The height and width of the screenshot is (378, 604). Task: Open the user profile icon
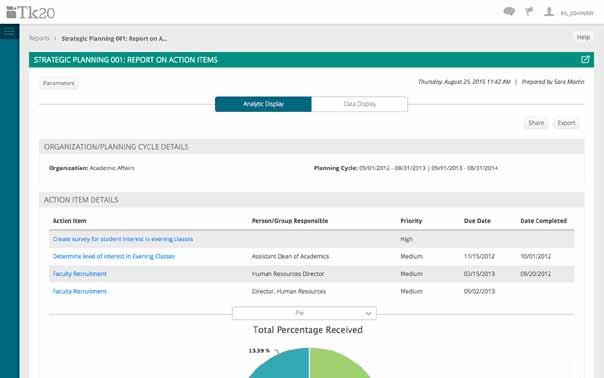(x=549, y=12)
